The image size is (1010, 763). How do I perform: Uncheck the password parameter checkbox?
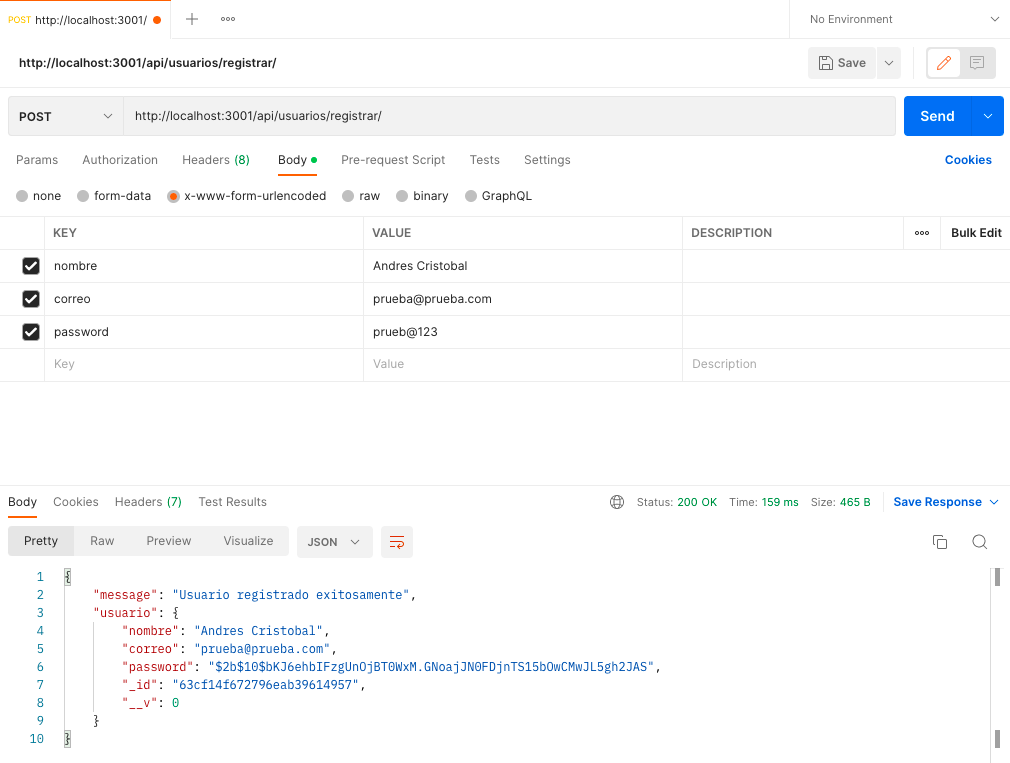tap(31, 332)
